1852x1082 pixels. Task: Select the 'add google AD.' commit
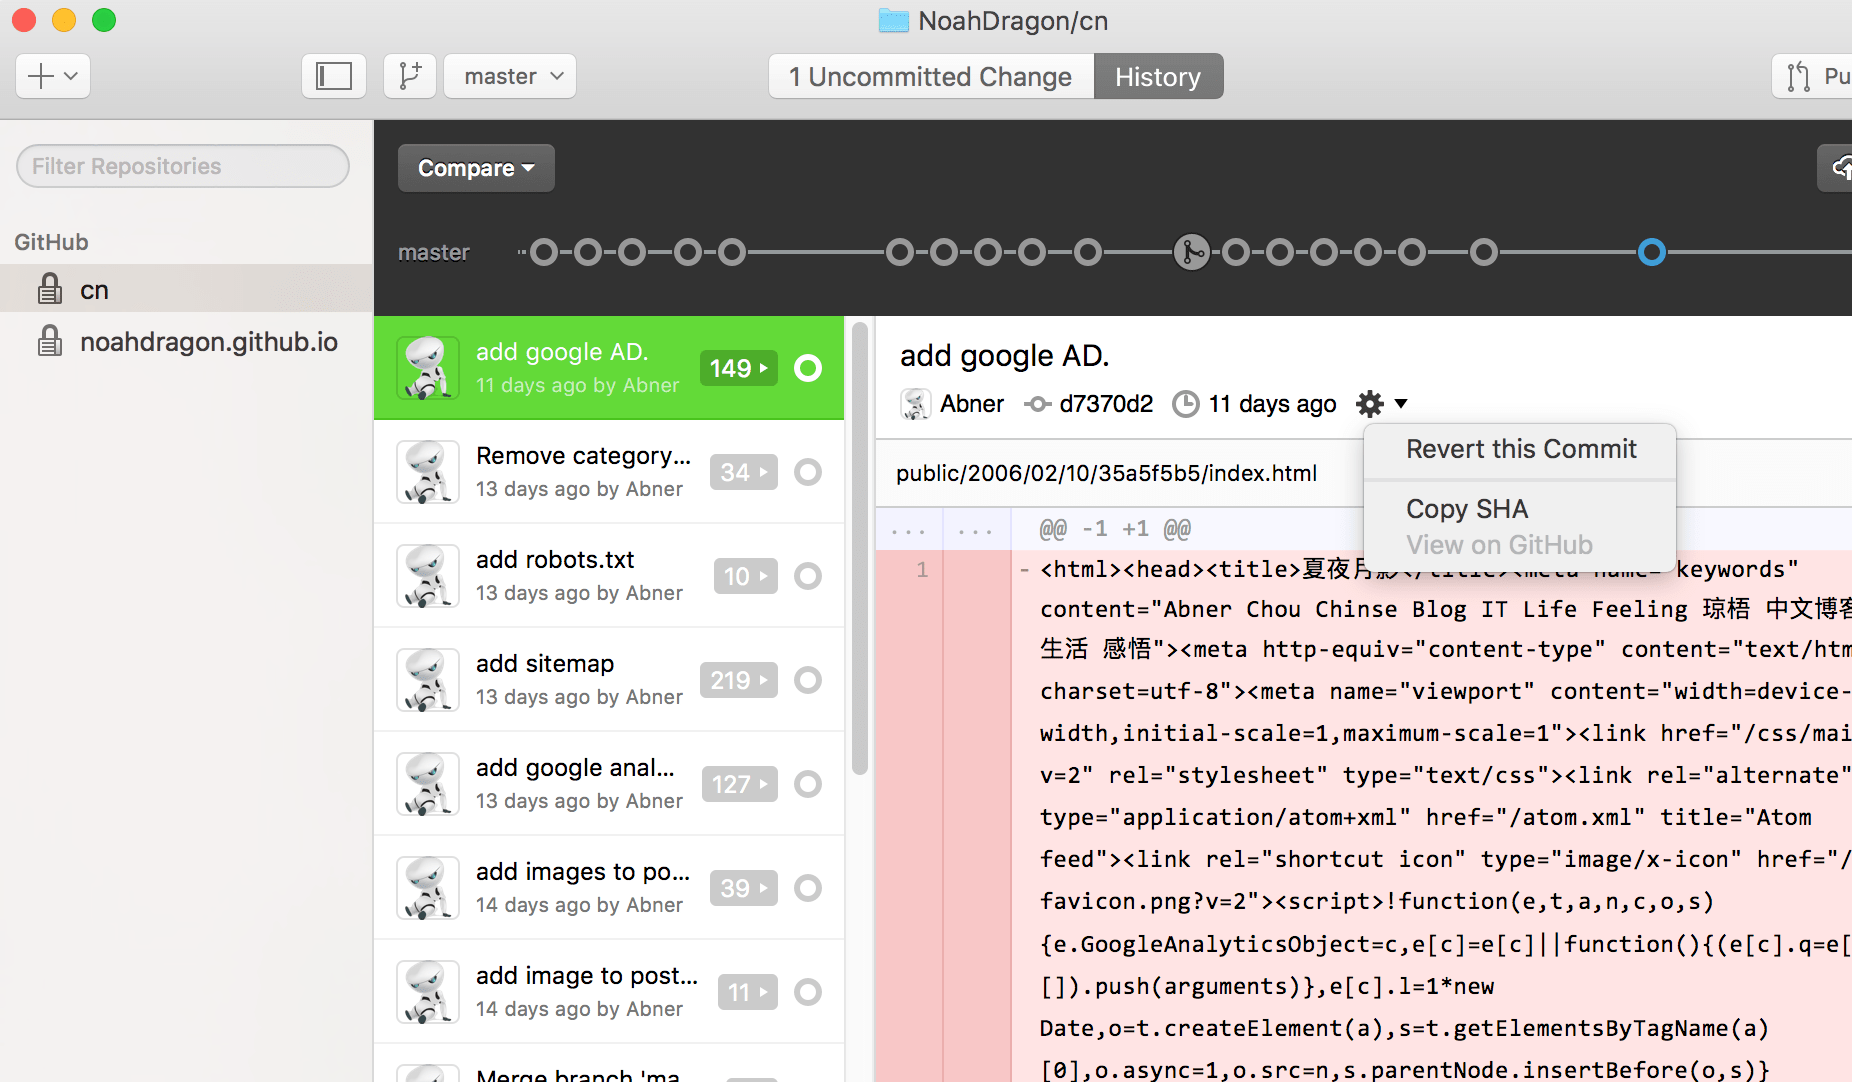pyautogui.click(x=609, y=368)
